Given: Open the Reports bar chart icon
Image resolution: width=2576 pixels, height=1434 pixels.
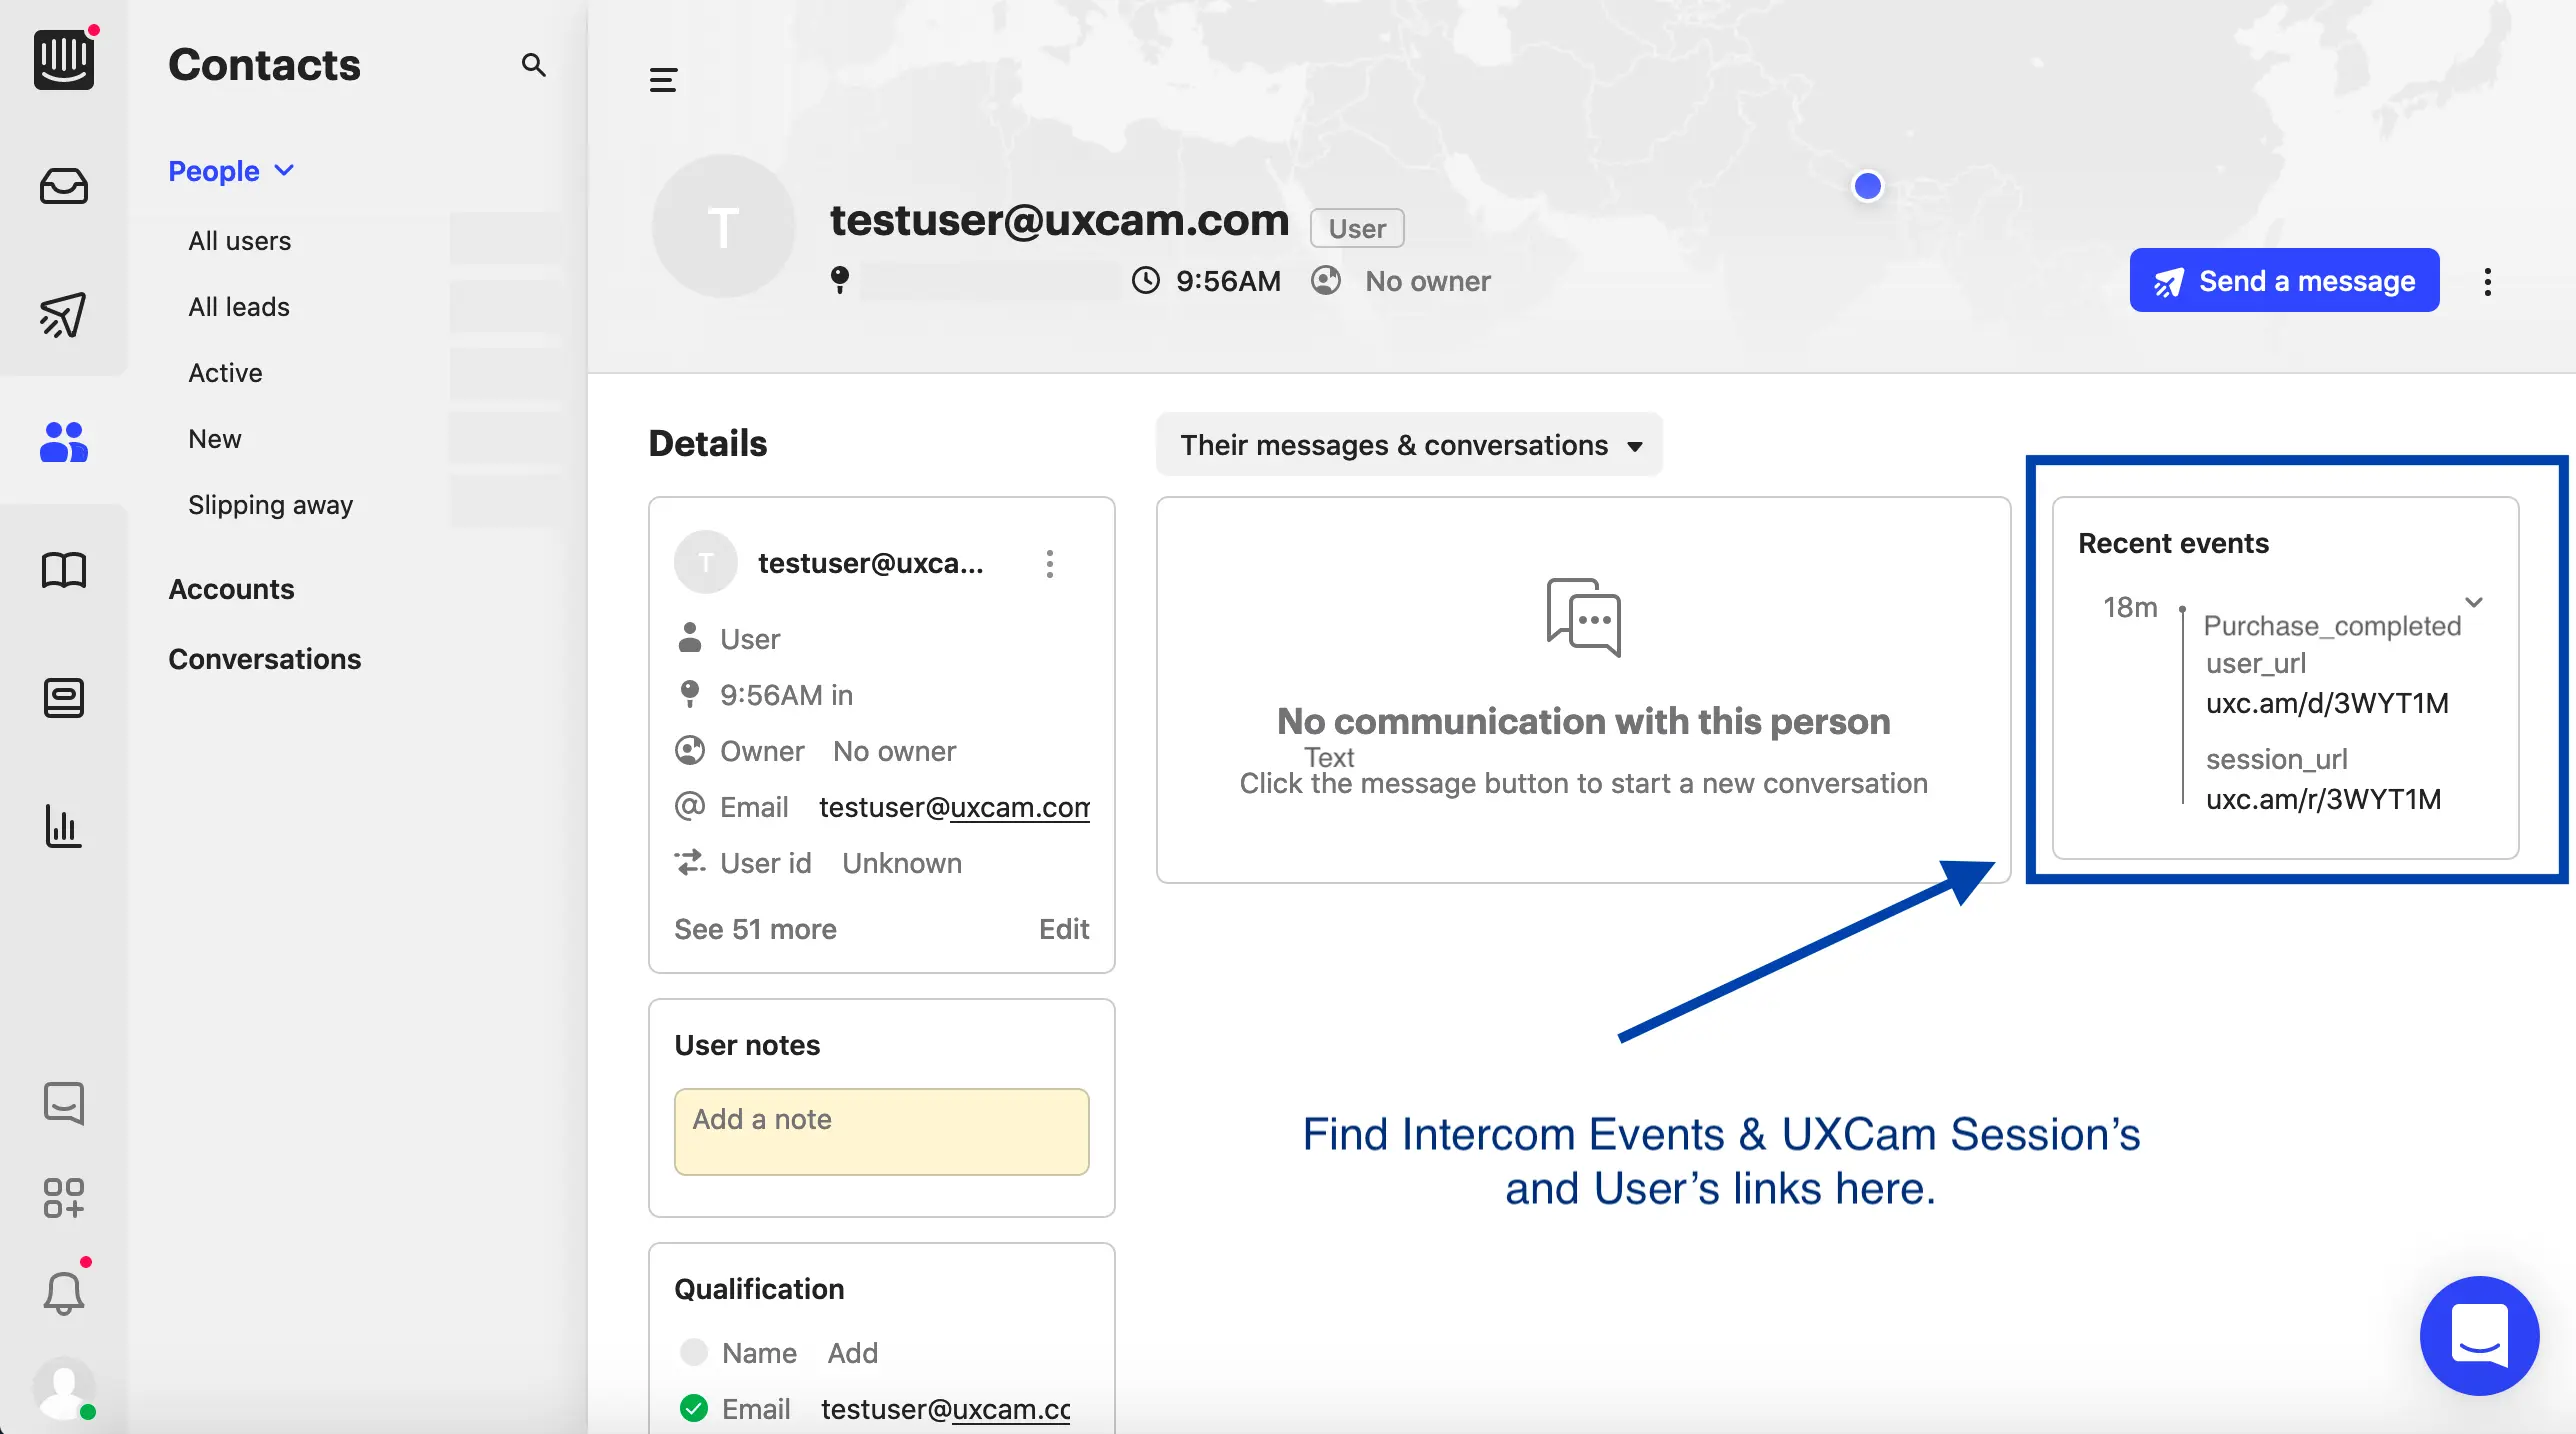Looking at the screenshot, I should point(63,826).
